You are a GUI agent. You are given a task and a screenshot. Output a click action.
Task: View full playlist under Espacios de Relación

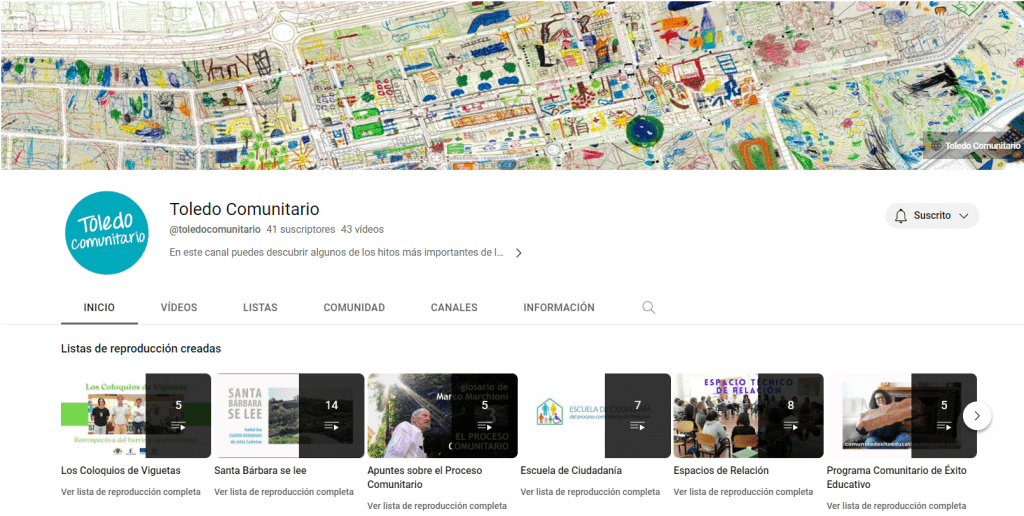(743, 492)
